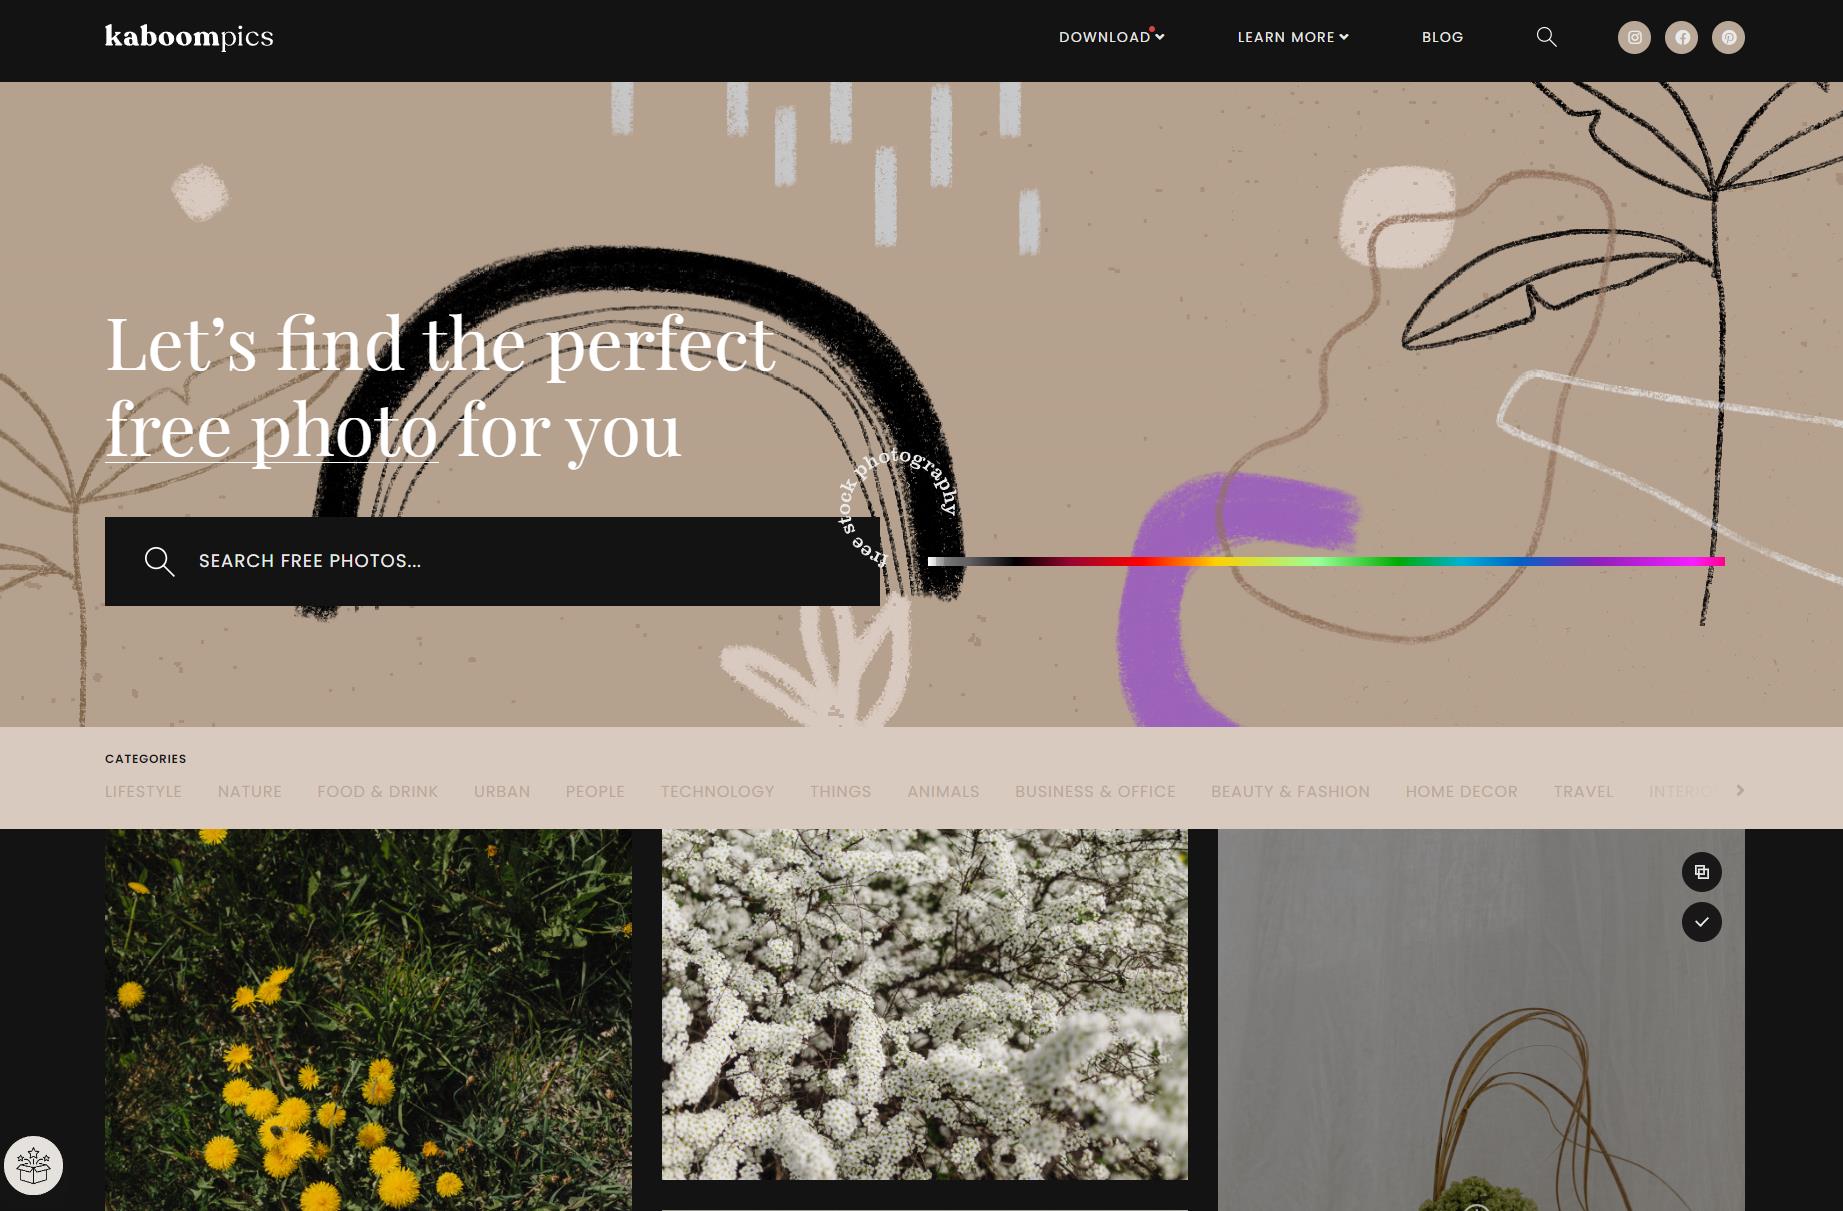Go to kaboompics homepage logo
Screen dimensions: 1843x1211
tap(189, 37)
